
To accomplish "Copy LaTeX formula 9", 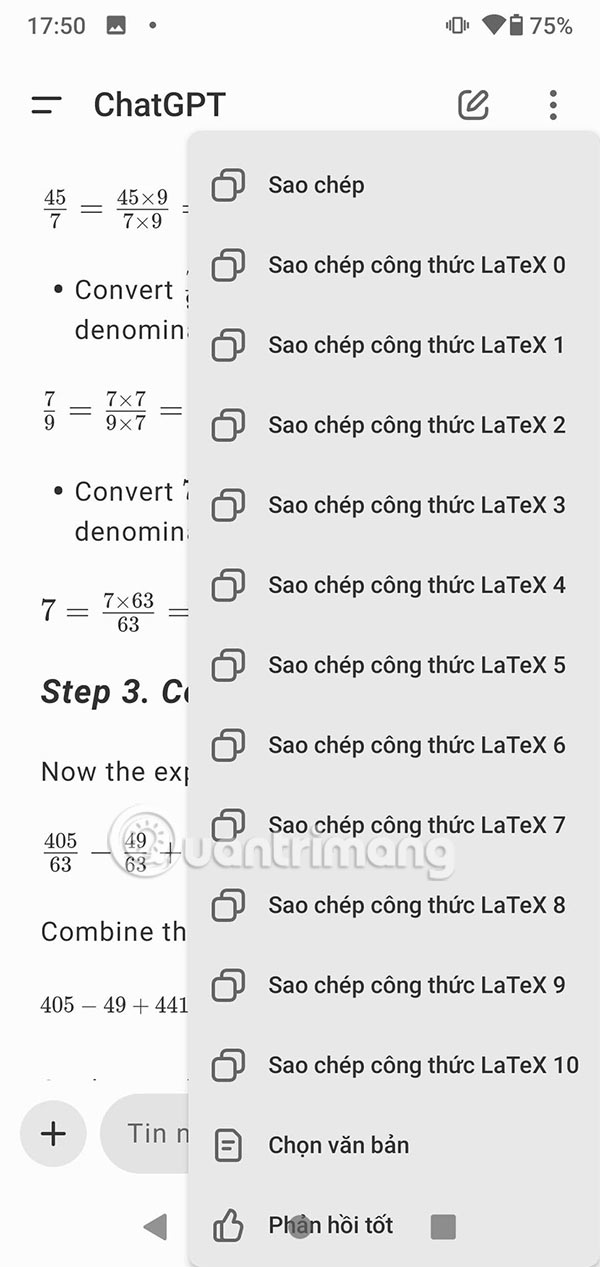I will (x=416, y=985).
